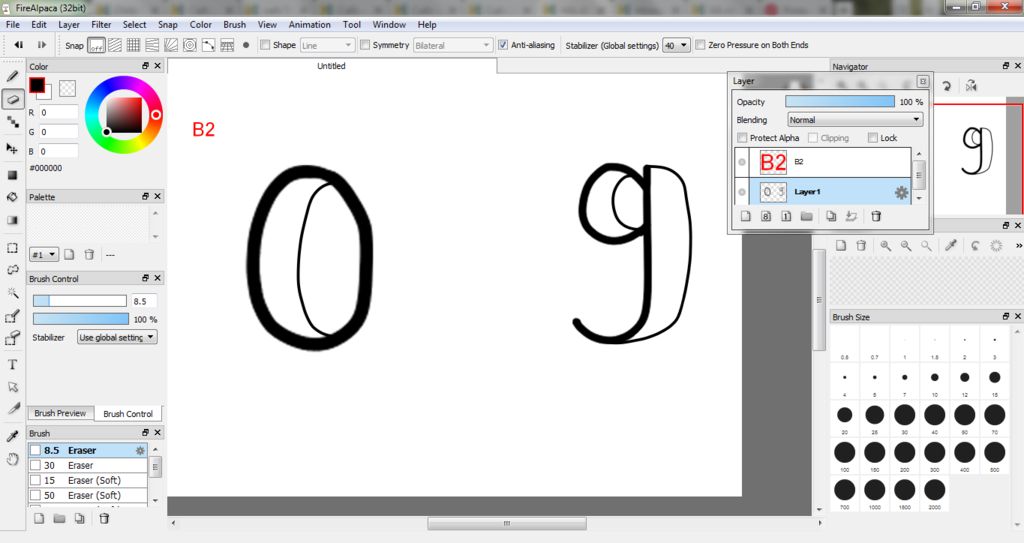1024x543 pixels.
Task: Add a new layer in Layer panel
Action: [x=746, y=216]
